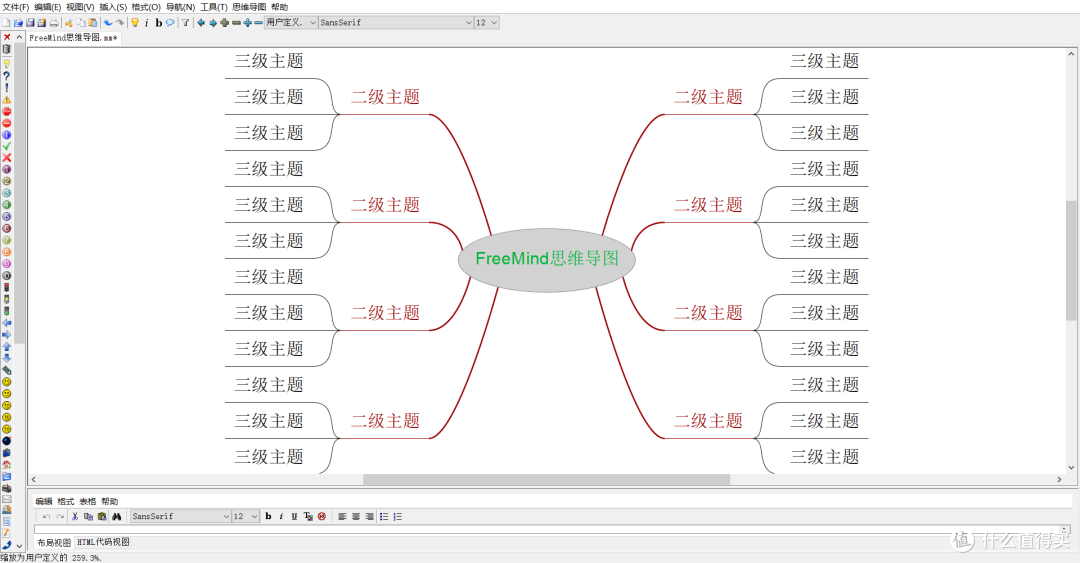
Task: Switch to HTML代码视图 tab
Action: 103,542
